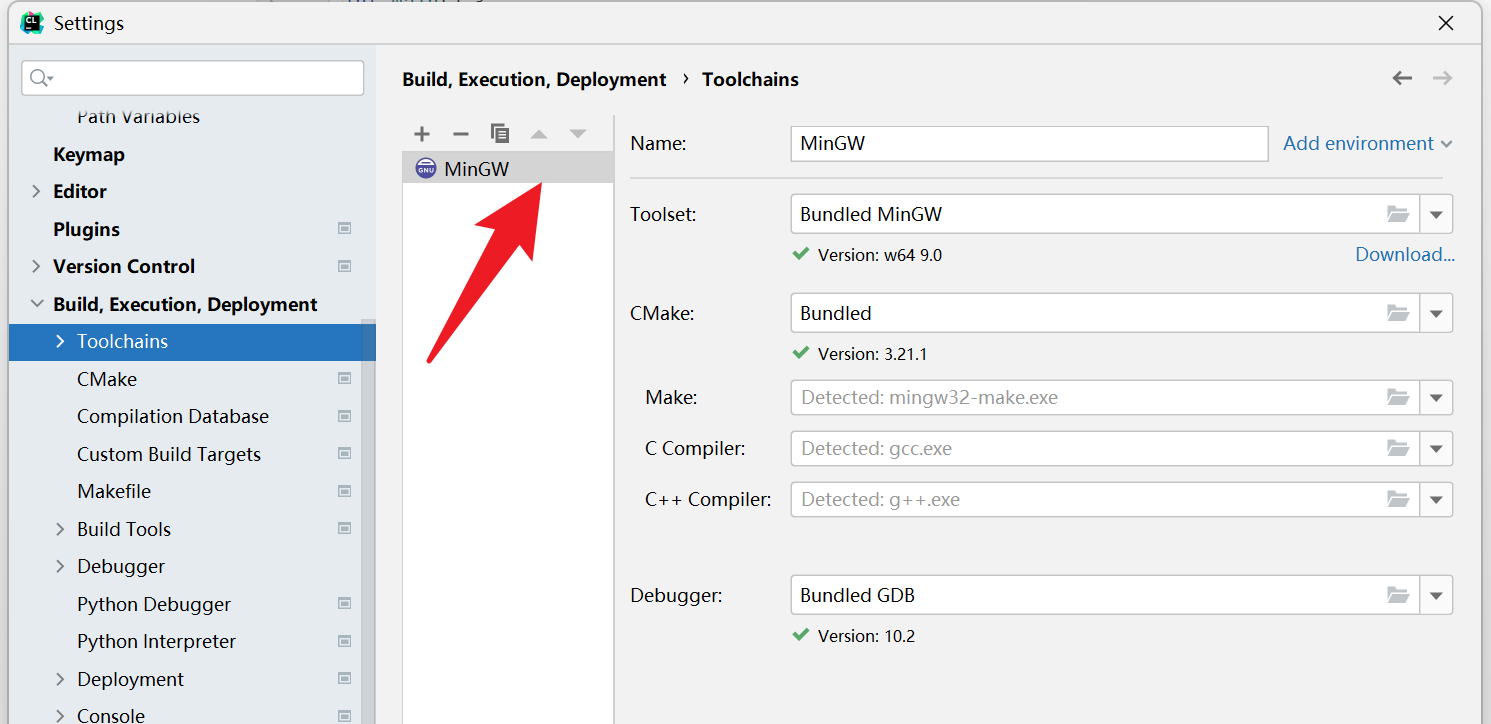Click the search magnifier icon
Image resolution: width=1491 pixels, height=724 pixels.
coord(41,78)
